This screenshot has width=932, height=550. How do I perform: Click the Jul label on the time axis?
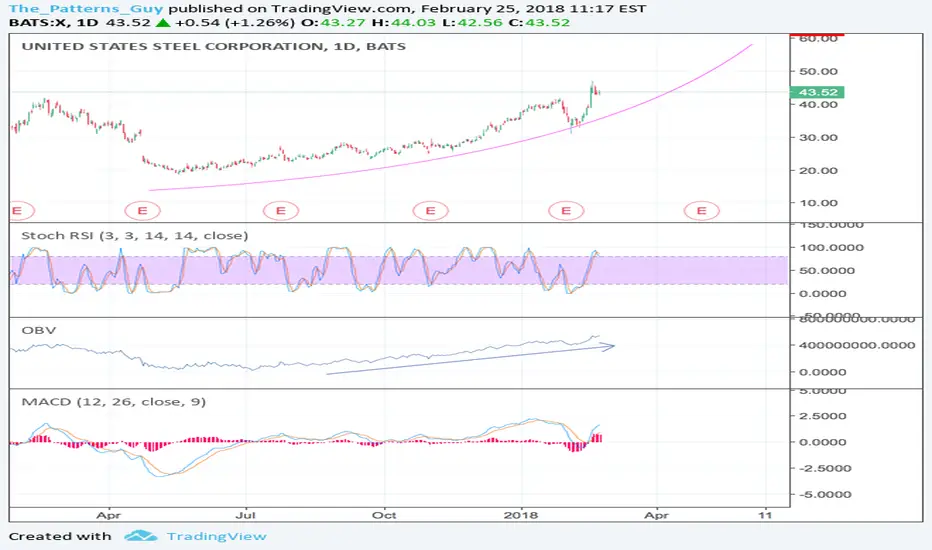pyautogui.click(x=245, y=515)
